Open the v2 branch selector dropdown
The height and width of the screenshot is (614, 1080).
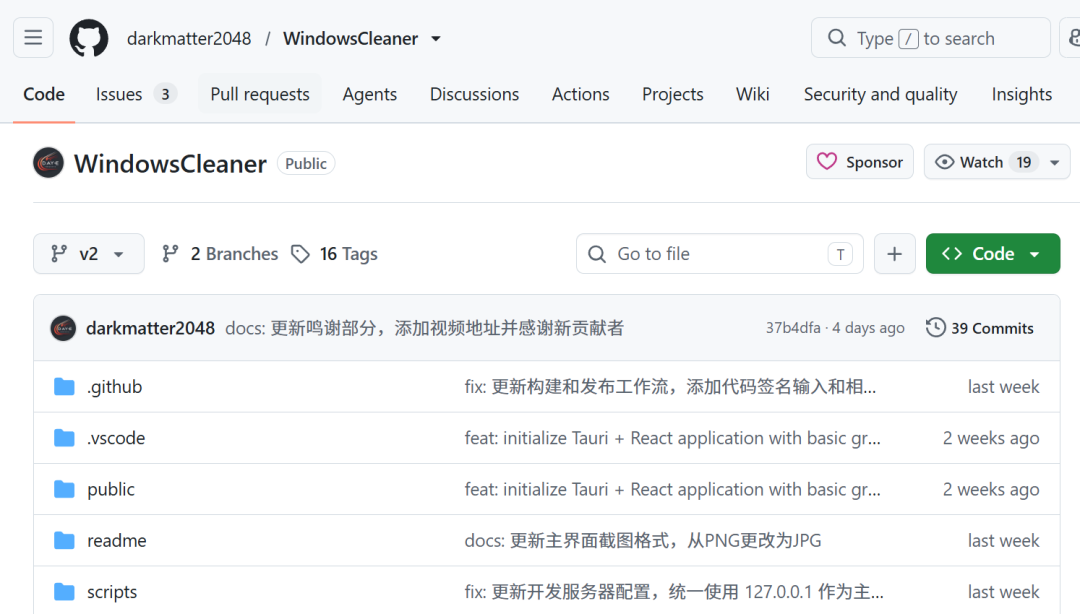(89, 254)
